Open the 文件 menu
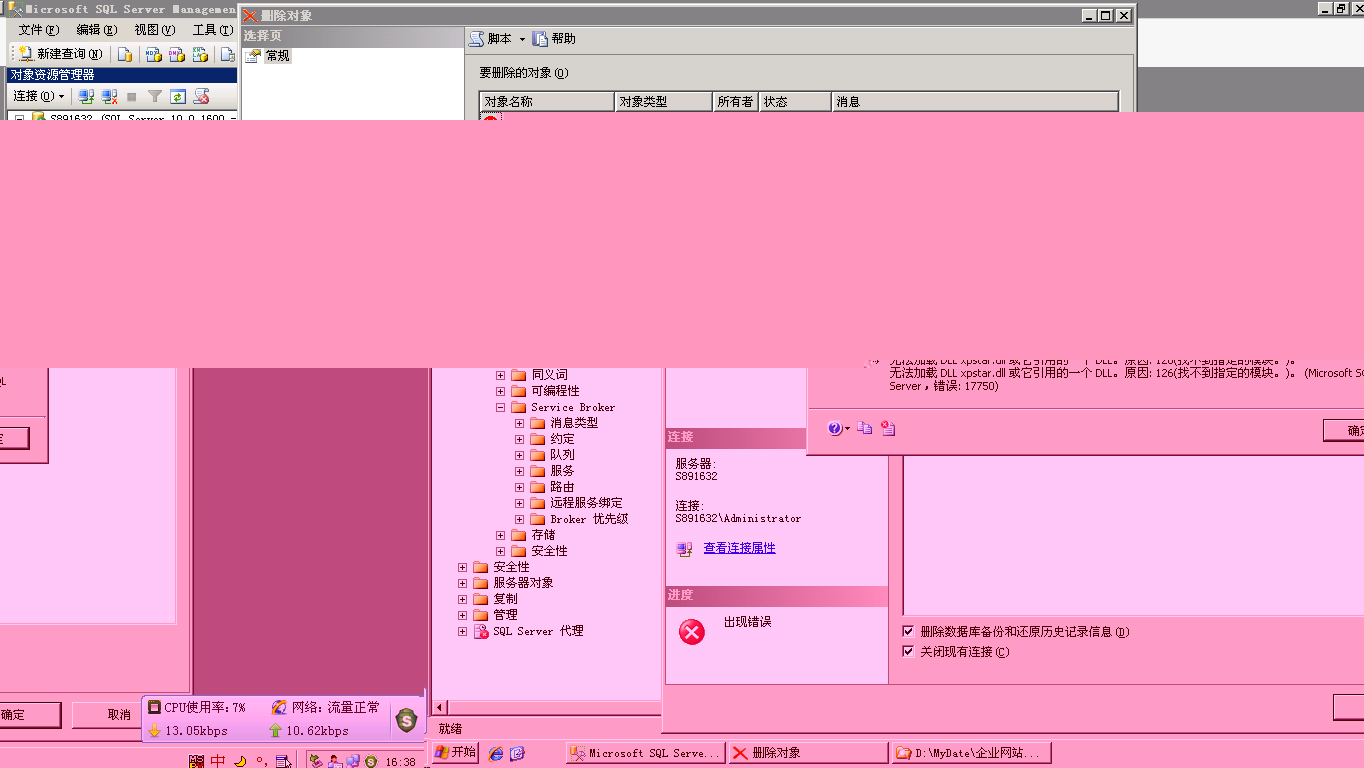The image size is (1364, 768). tap(38, 30)
